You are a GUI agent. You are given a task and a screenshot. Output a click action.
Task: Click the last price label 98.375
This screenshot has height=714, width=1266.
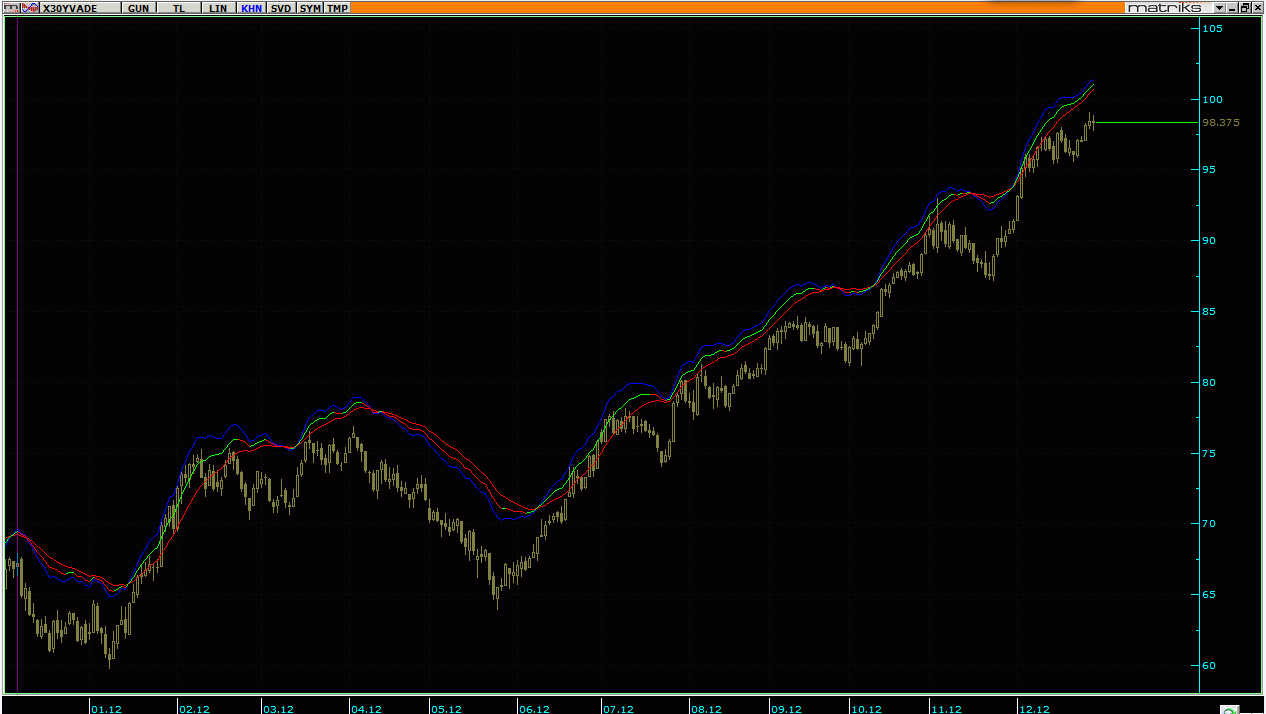click(x=1221, y=123)
